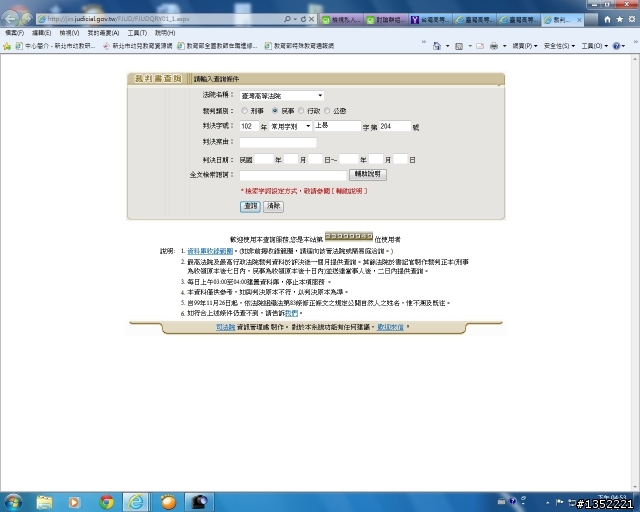Image resolution: width=640 pixels, height=512 pixels.
Task: Select the 公懲 radio button
Action: 327,111
